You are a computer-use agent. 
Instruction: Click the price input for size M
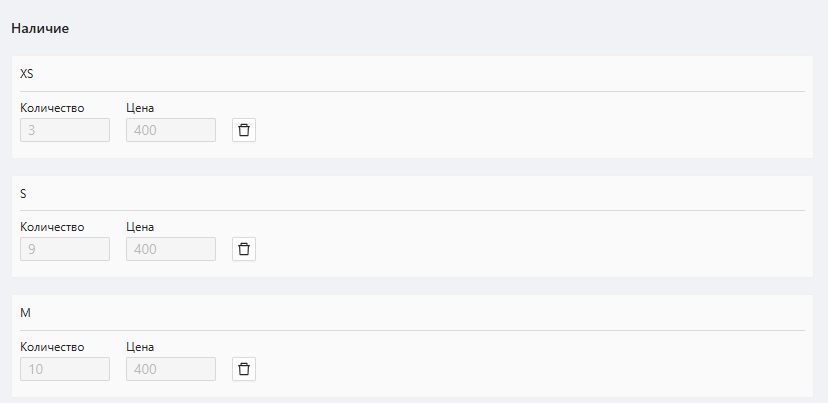(171, 369)
